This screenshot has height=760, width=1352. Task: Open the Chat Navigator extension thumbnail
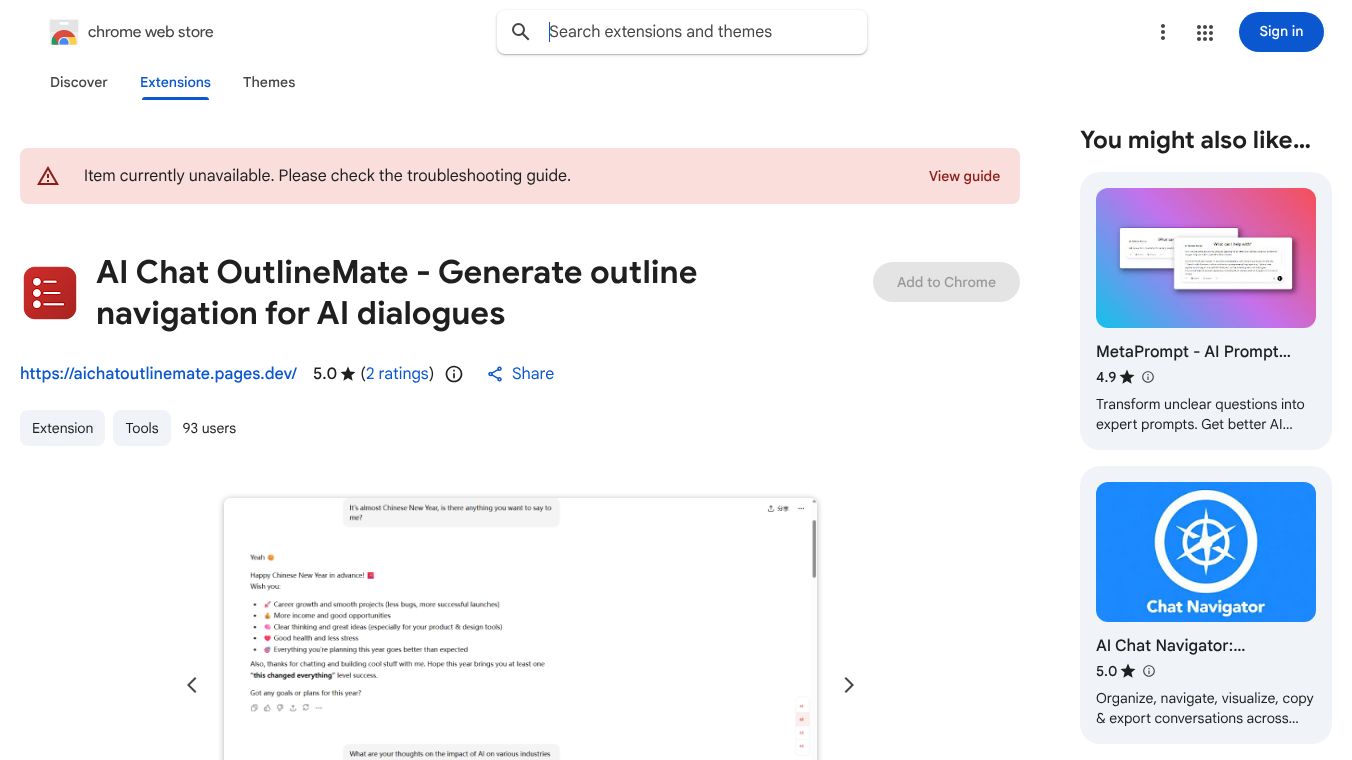[x=1205, y=551]
